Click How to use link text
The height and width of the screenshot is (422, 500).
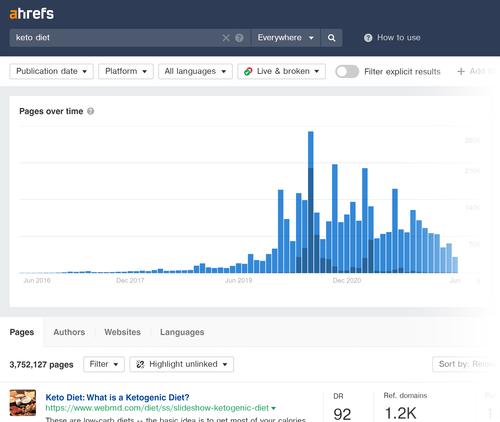point(399,38)
